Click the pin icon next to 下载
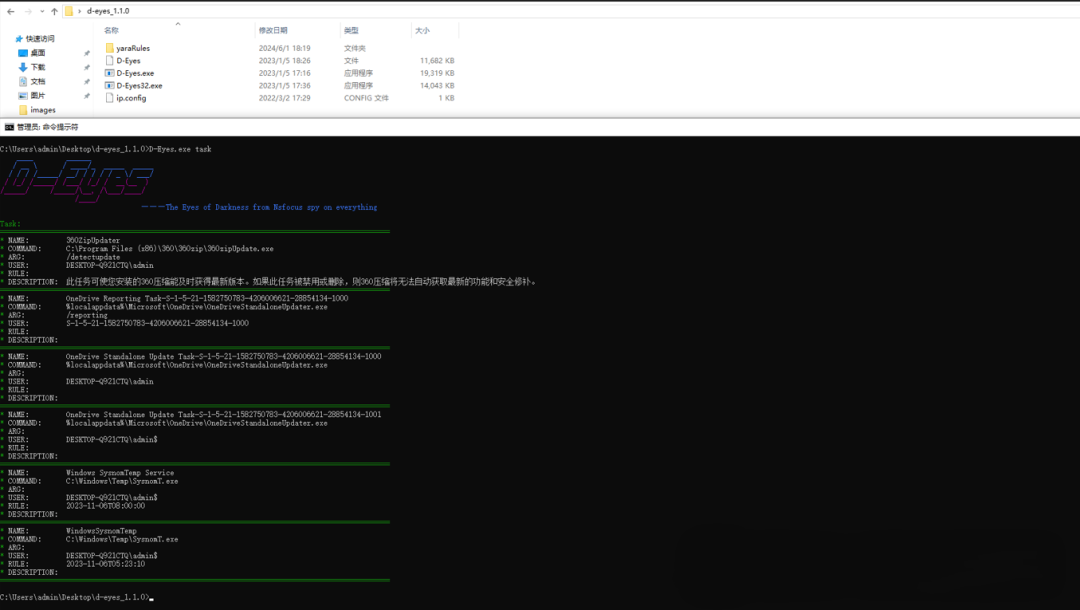Image resolution: width=1080 pixels, height=610 pixels. point(87,67)
